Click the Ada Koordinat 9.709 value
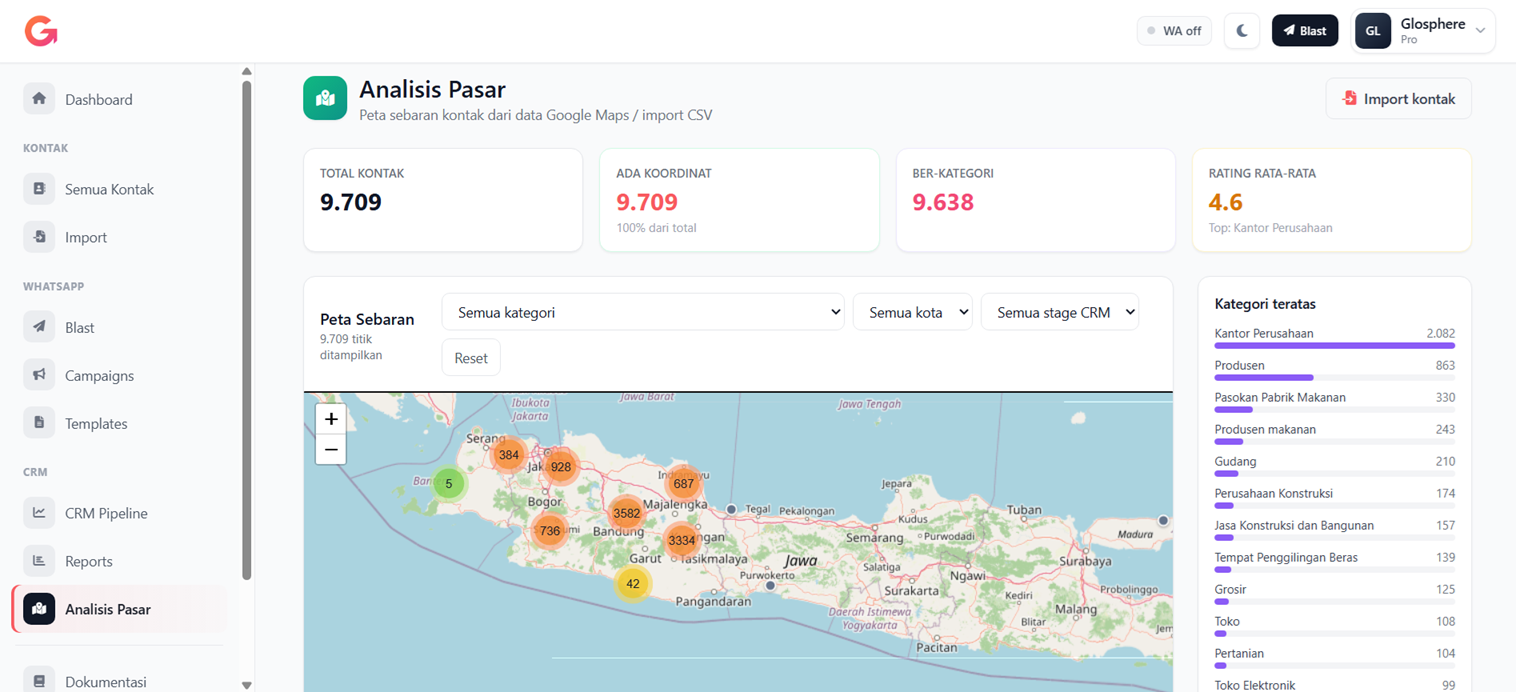Viewport: 1516px width, 692px height. click(647, 202)
